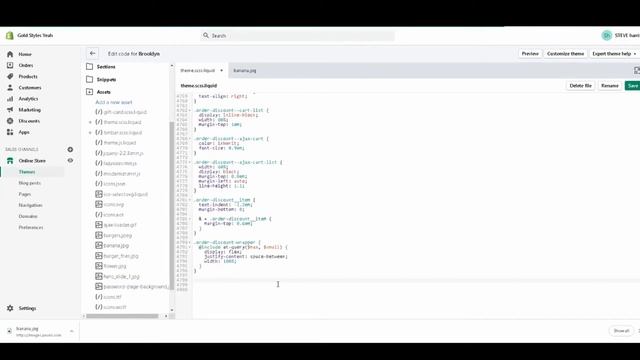Switch to the banana.jpg editor tab
Image resolution: width=640 pixels, height=360 pixels.
[245, 71]
